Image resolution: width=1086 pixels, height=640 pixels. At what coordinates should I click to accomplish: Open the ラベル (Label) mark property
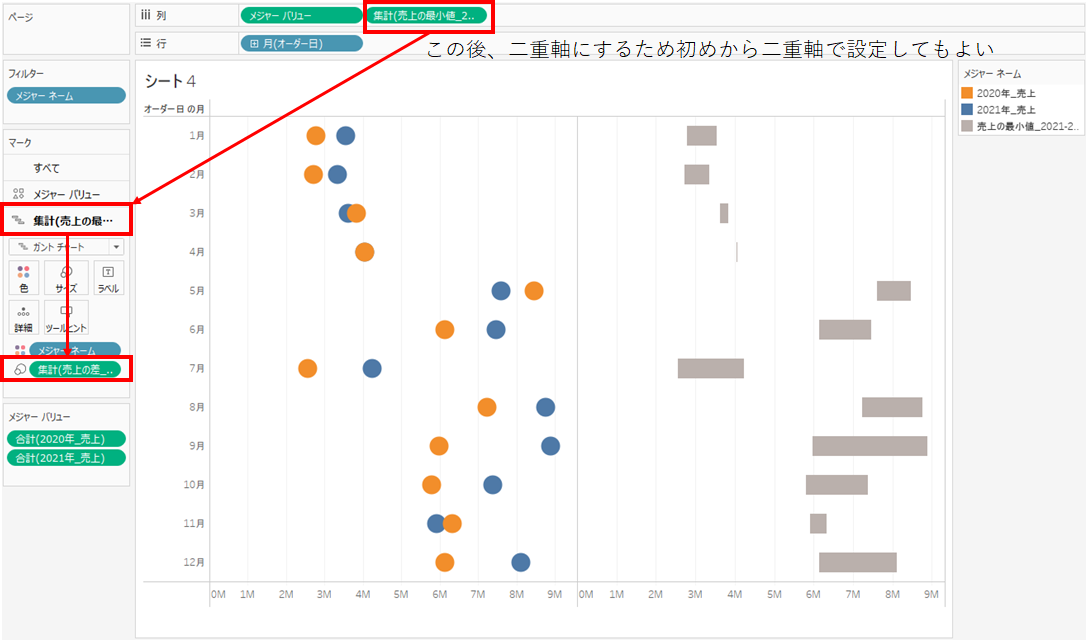pyautogui.click(x=108, y=278)
